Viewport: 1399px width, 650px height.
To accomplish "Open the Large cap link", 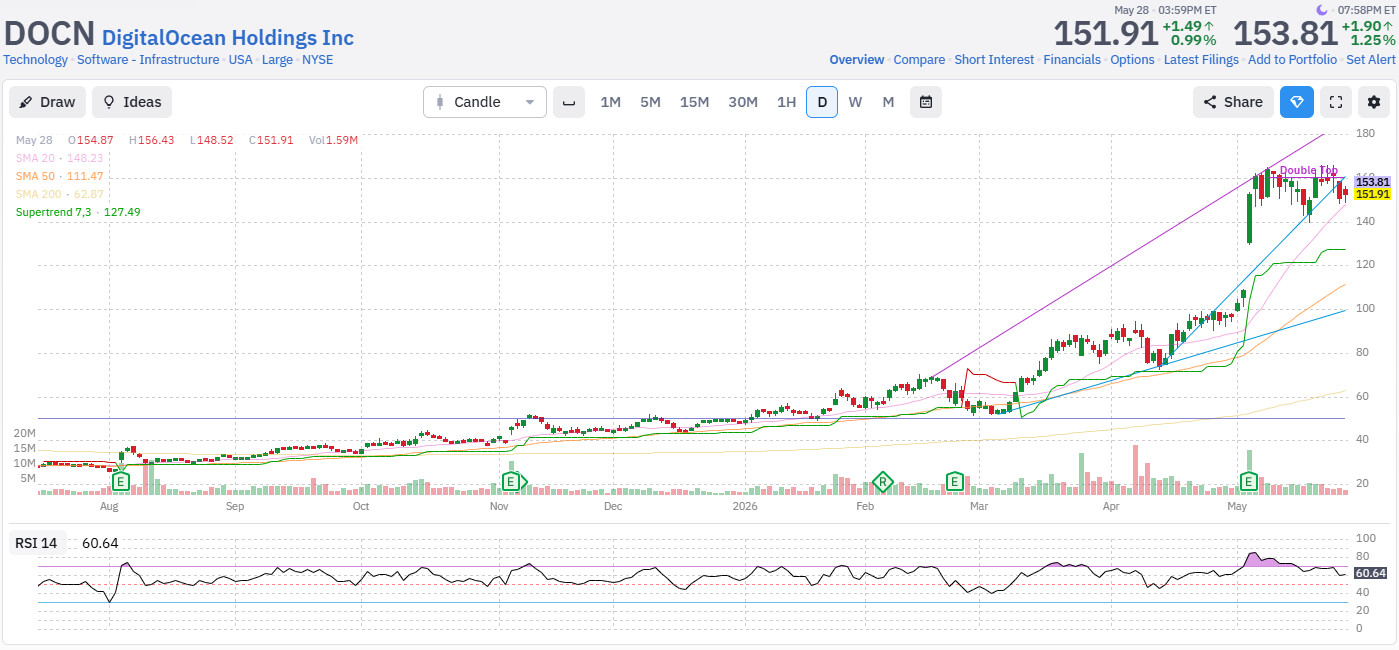I will 277,60.
